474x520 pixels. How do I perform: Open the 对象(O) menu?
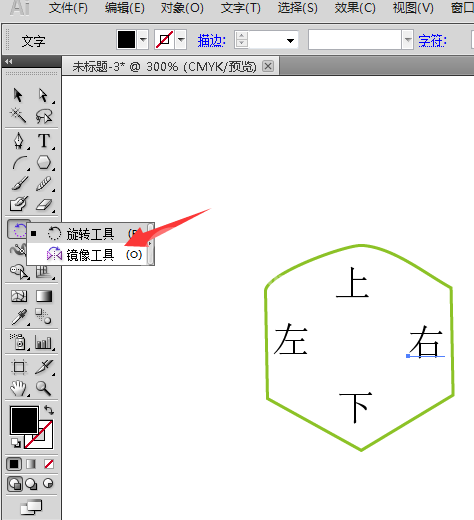(x=182, y=8)
